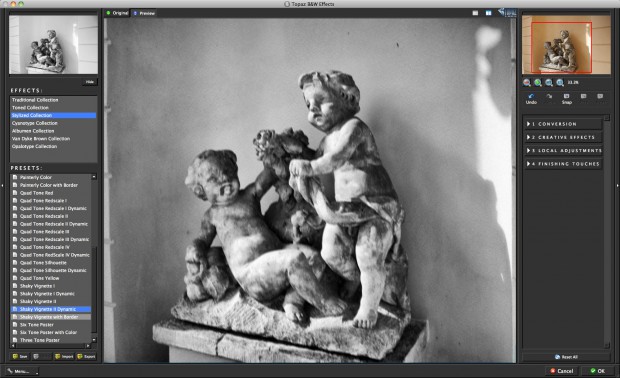620x378 pixels.
Task: Collapse right panel using edge arrow
Action: 618,185
